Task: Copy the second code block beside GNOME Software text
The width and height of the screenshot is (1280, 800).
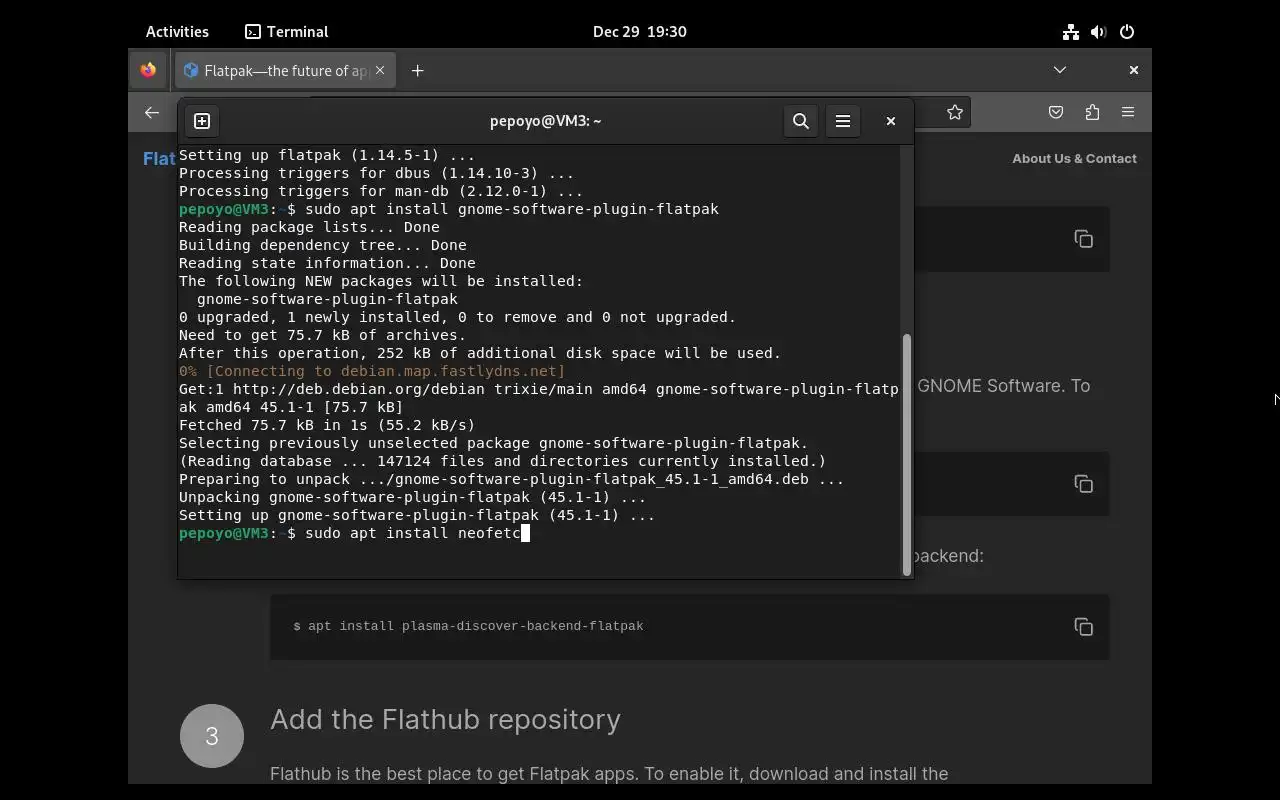Action: [1083, 484]
